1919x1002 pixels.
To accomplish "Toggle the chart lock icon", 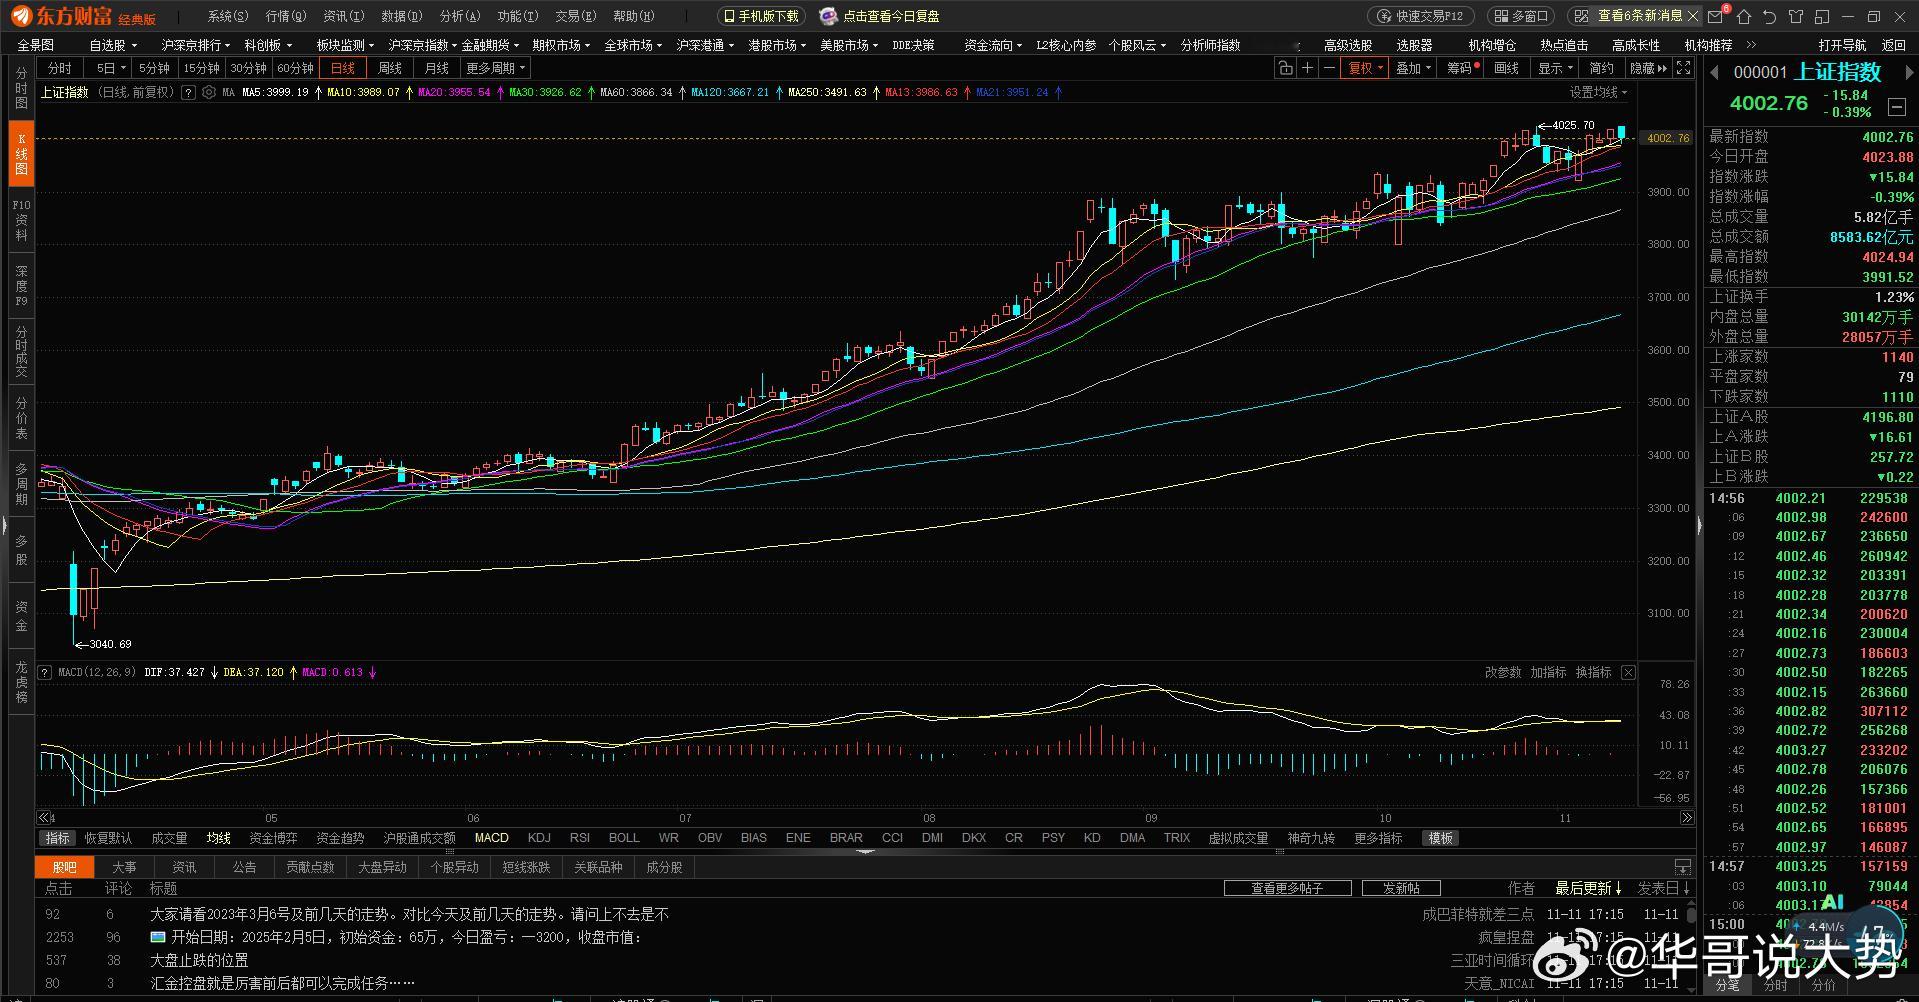I will coord(1285,68).
